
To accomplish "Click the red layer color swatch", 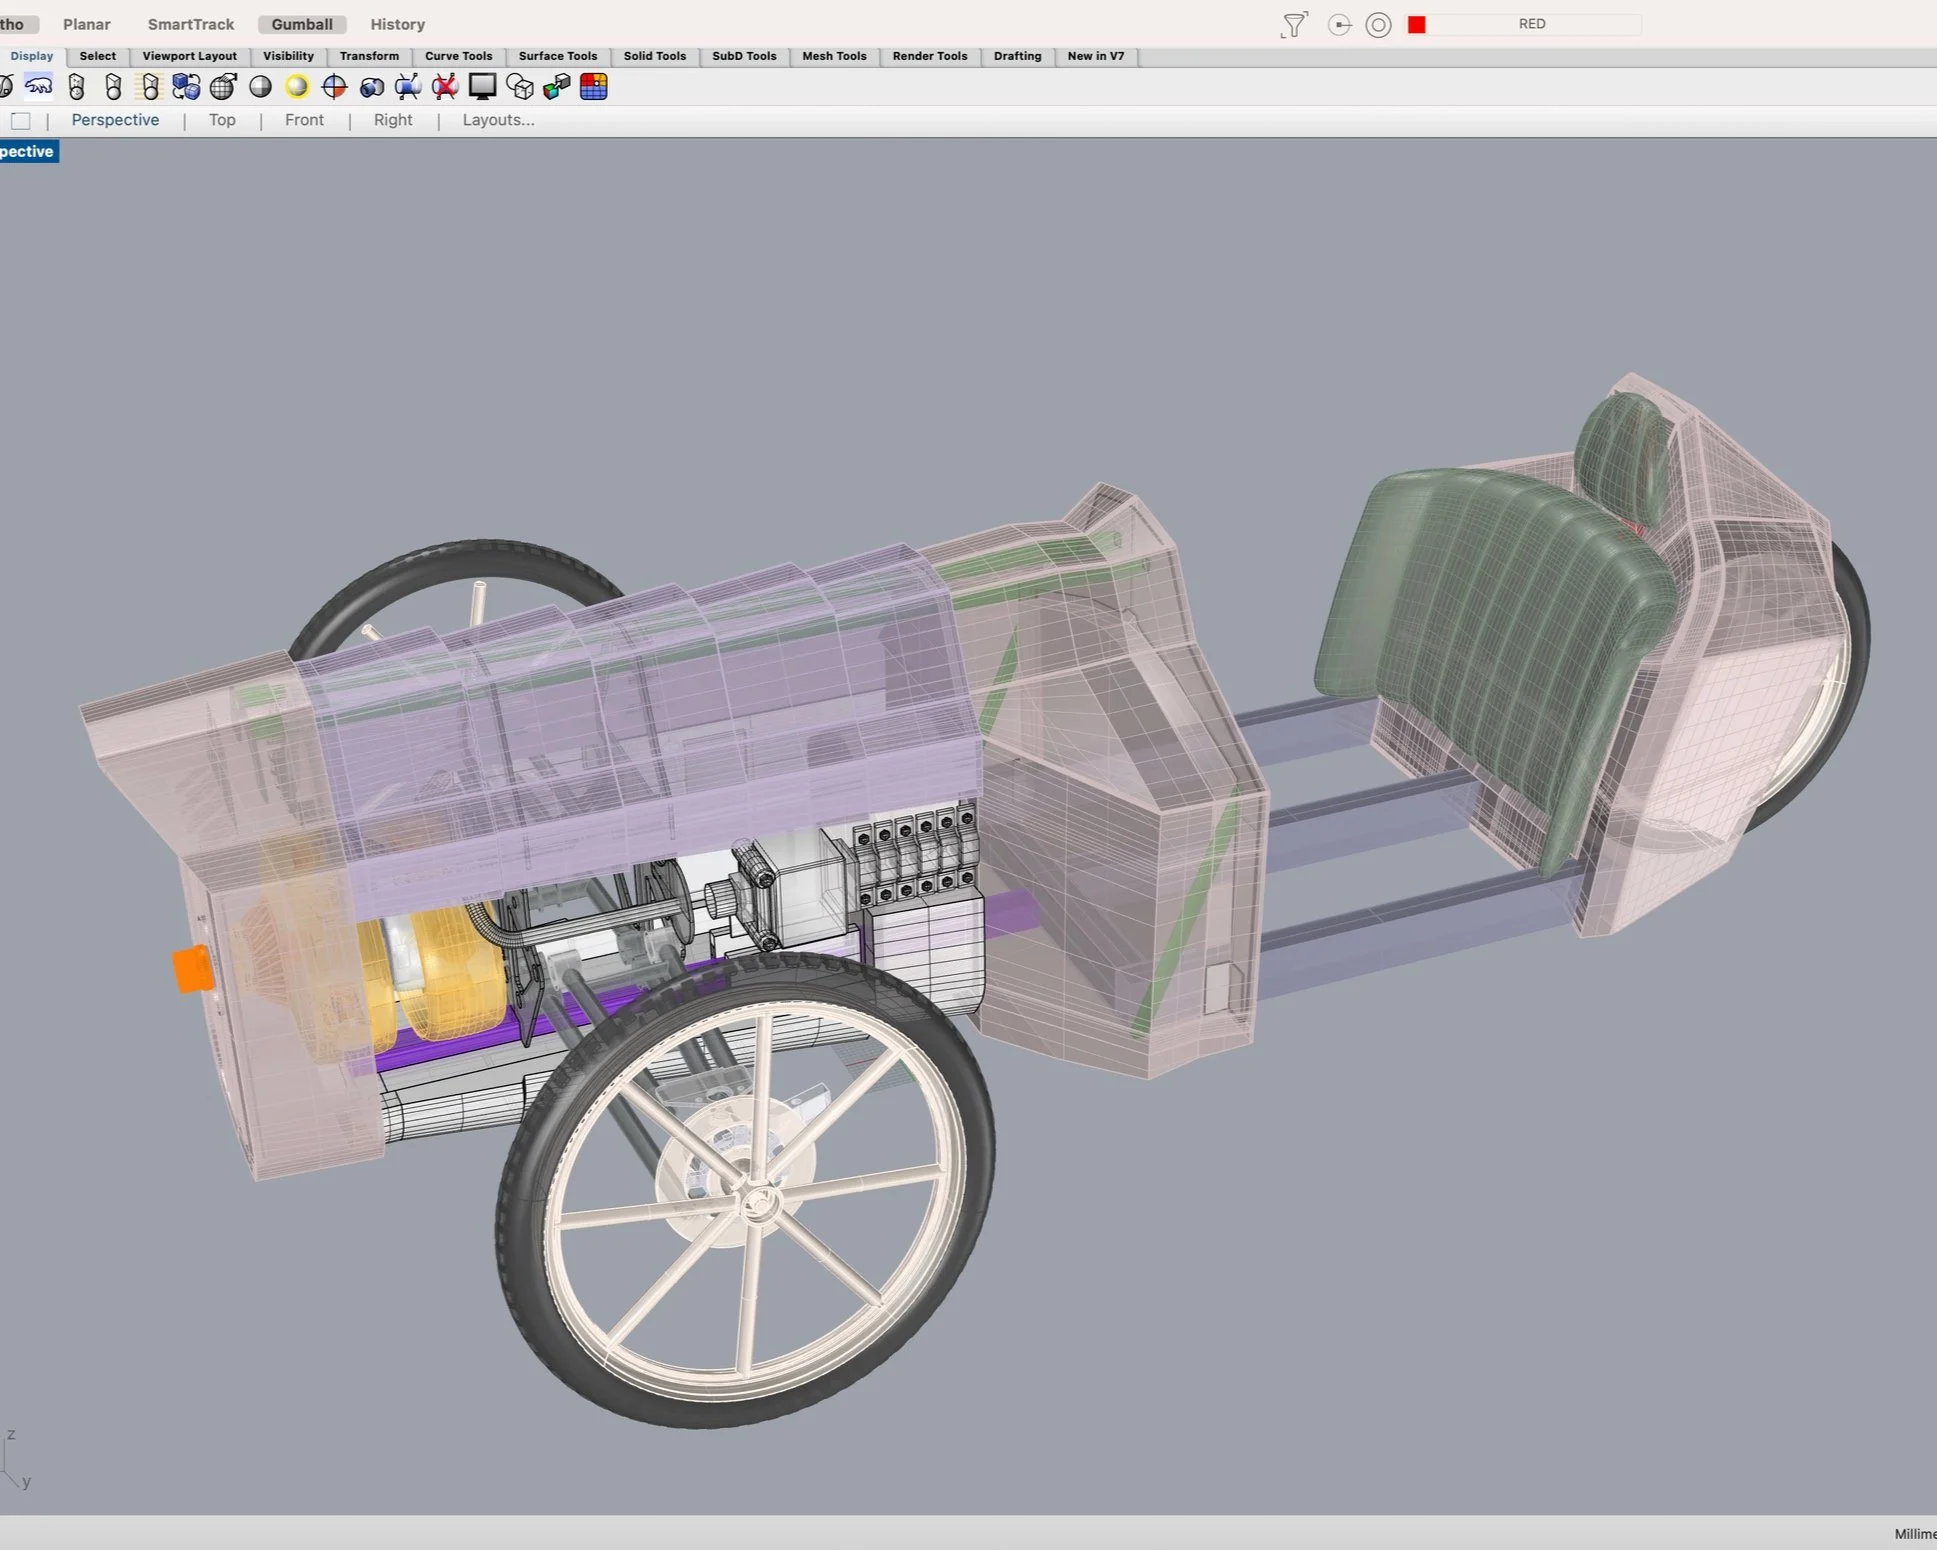I will coord(1416,24).
